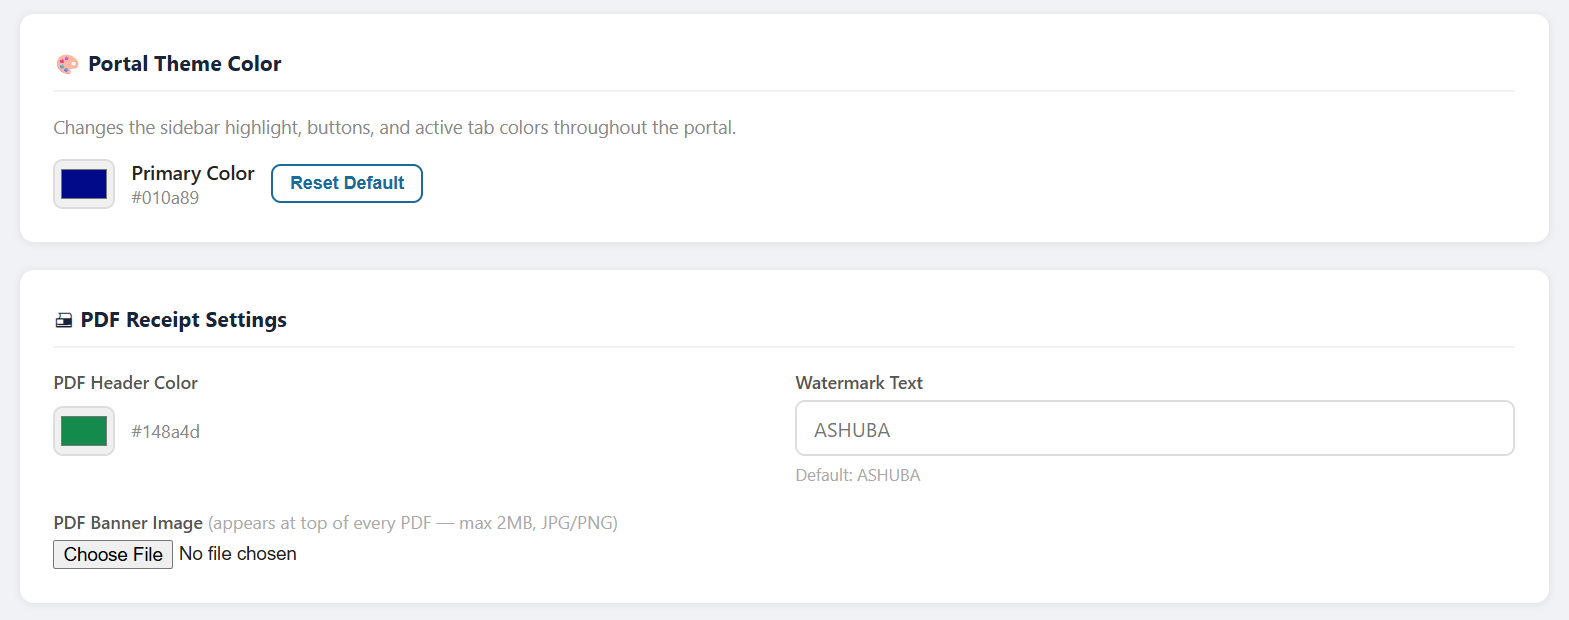
Task: Click the Reset Default button
Action: coord(346,183)
